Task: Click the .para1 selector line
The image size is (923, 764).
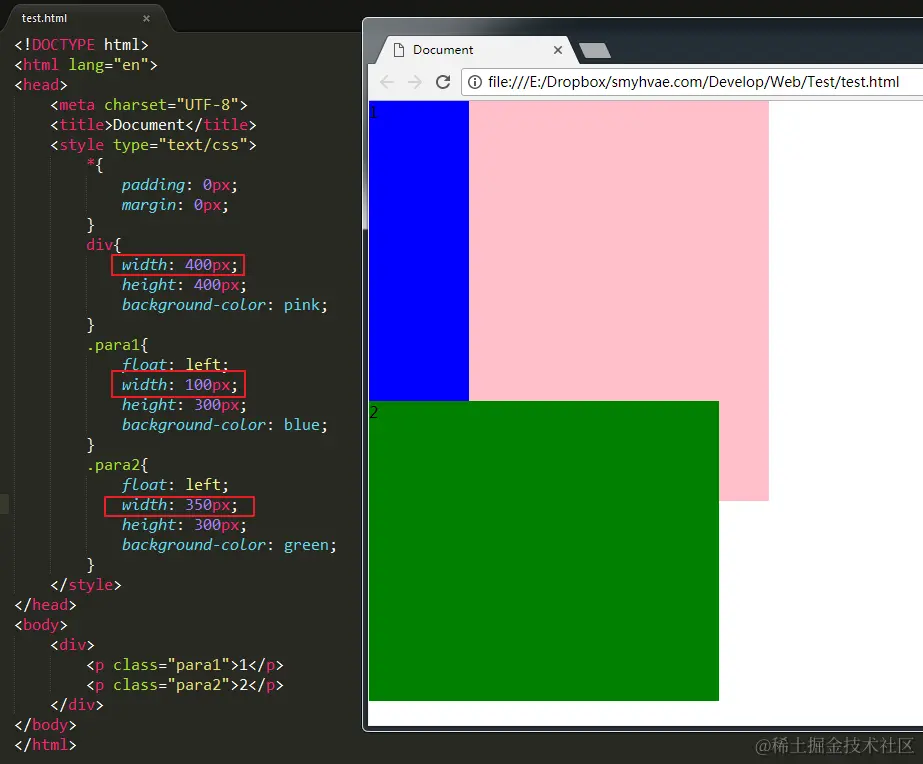Action: click(x=117, y=345)
